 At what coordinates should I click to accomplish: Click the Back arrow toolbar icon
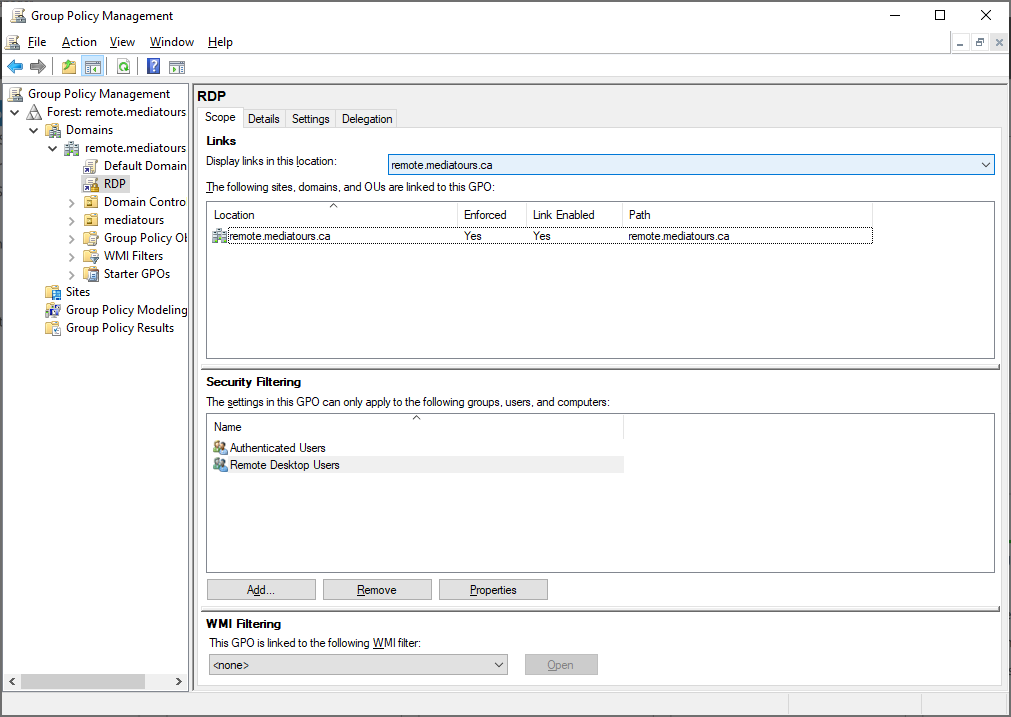(15, 66)
